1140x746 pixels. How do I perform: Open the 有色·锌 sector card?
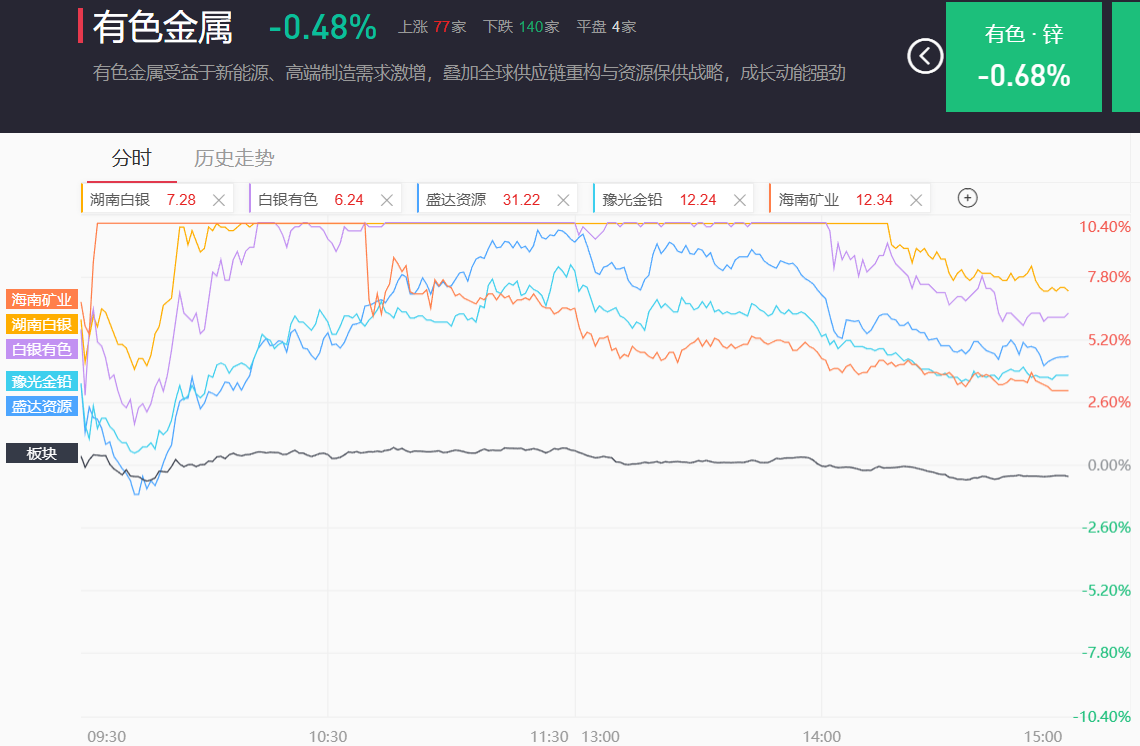[1023, 57]
